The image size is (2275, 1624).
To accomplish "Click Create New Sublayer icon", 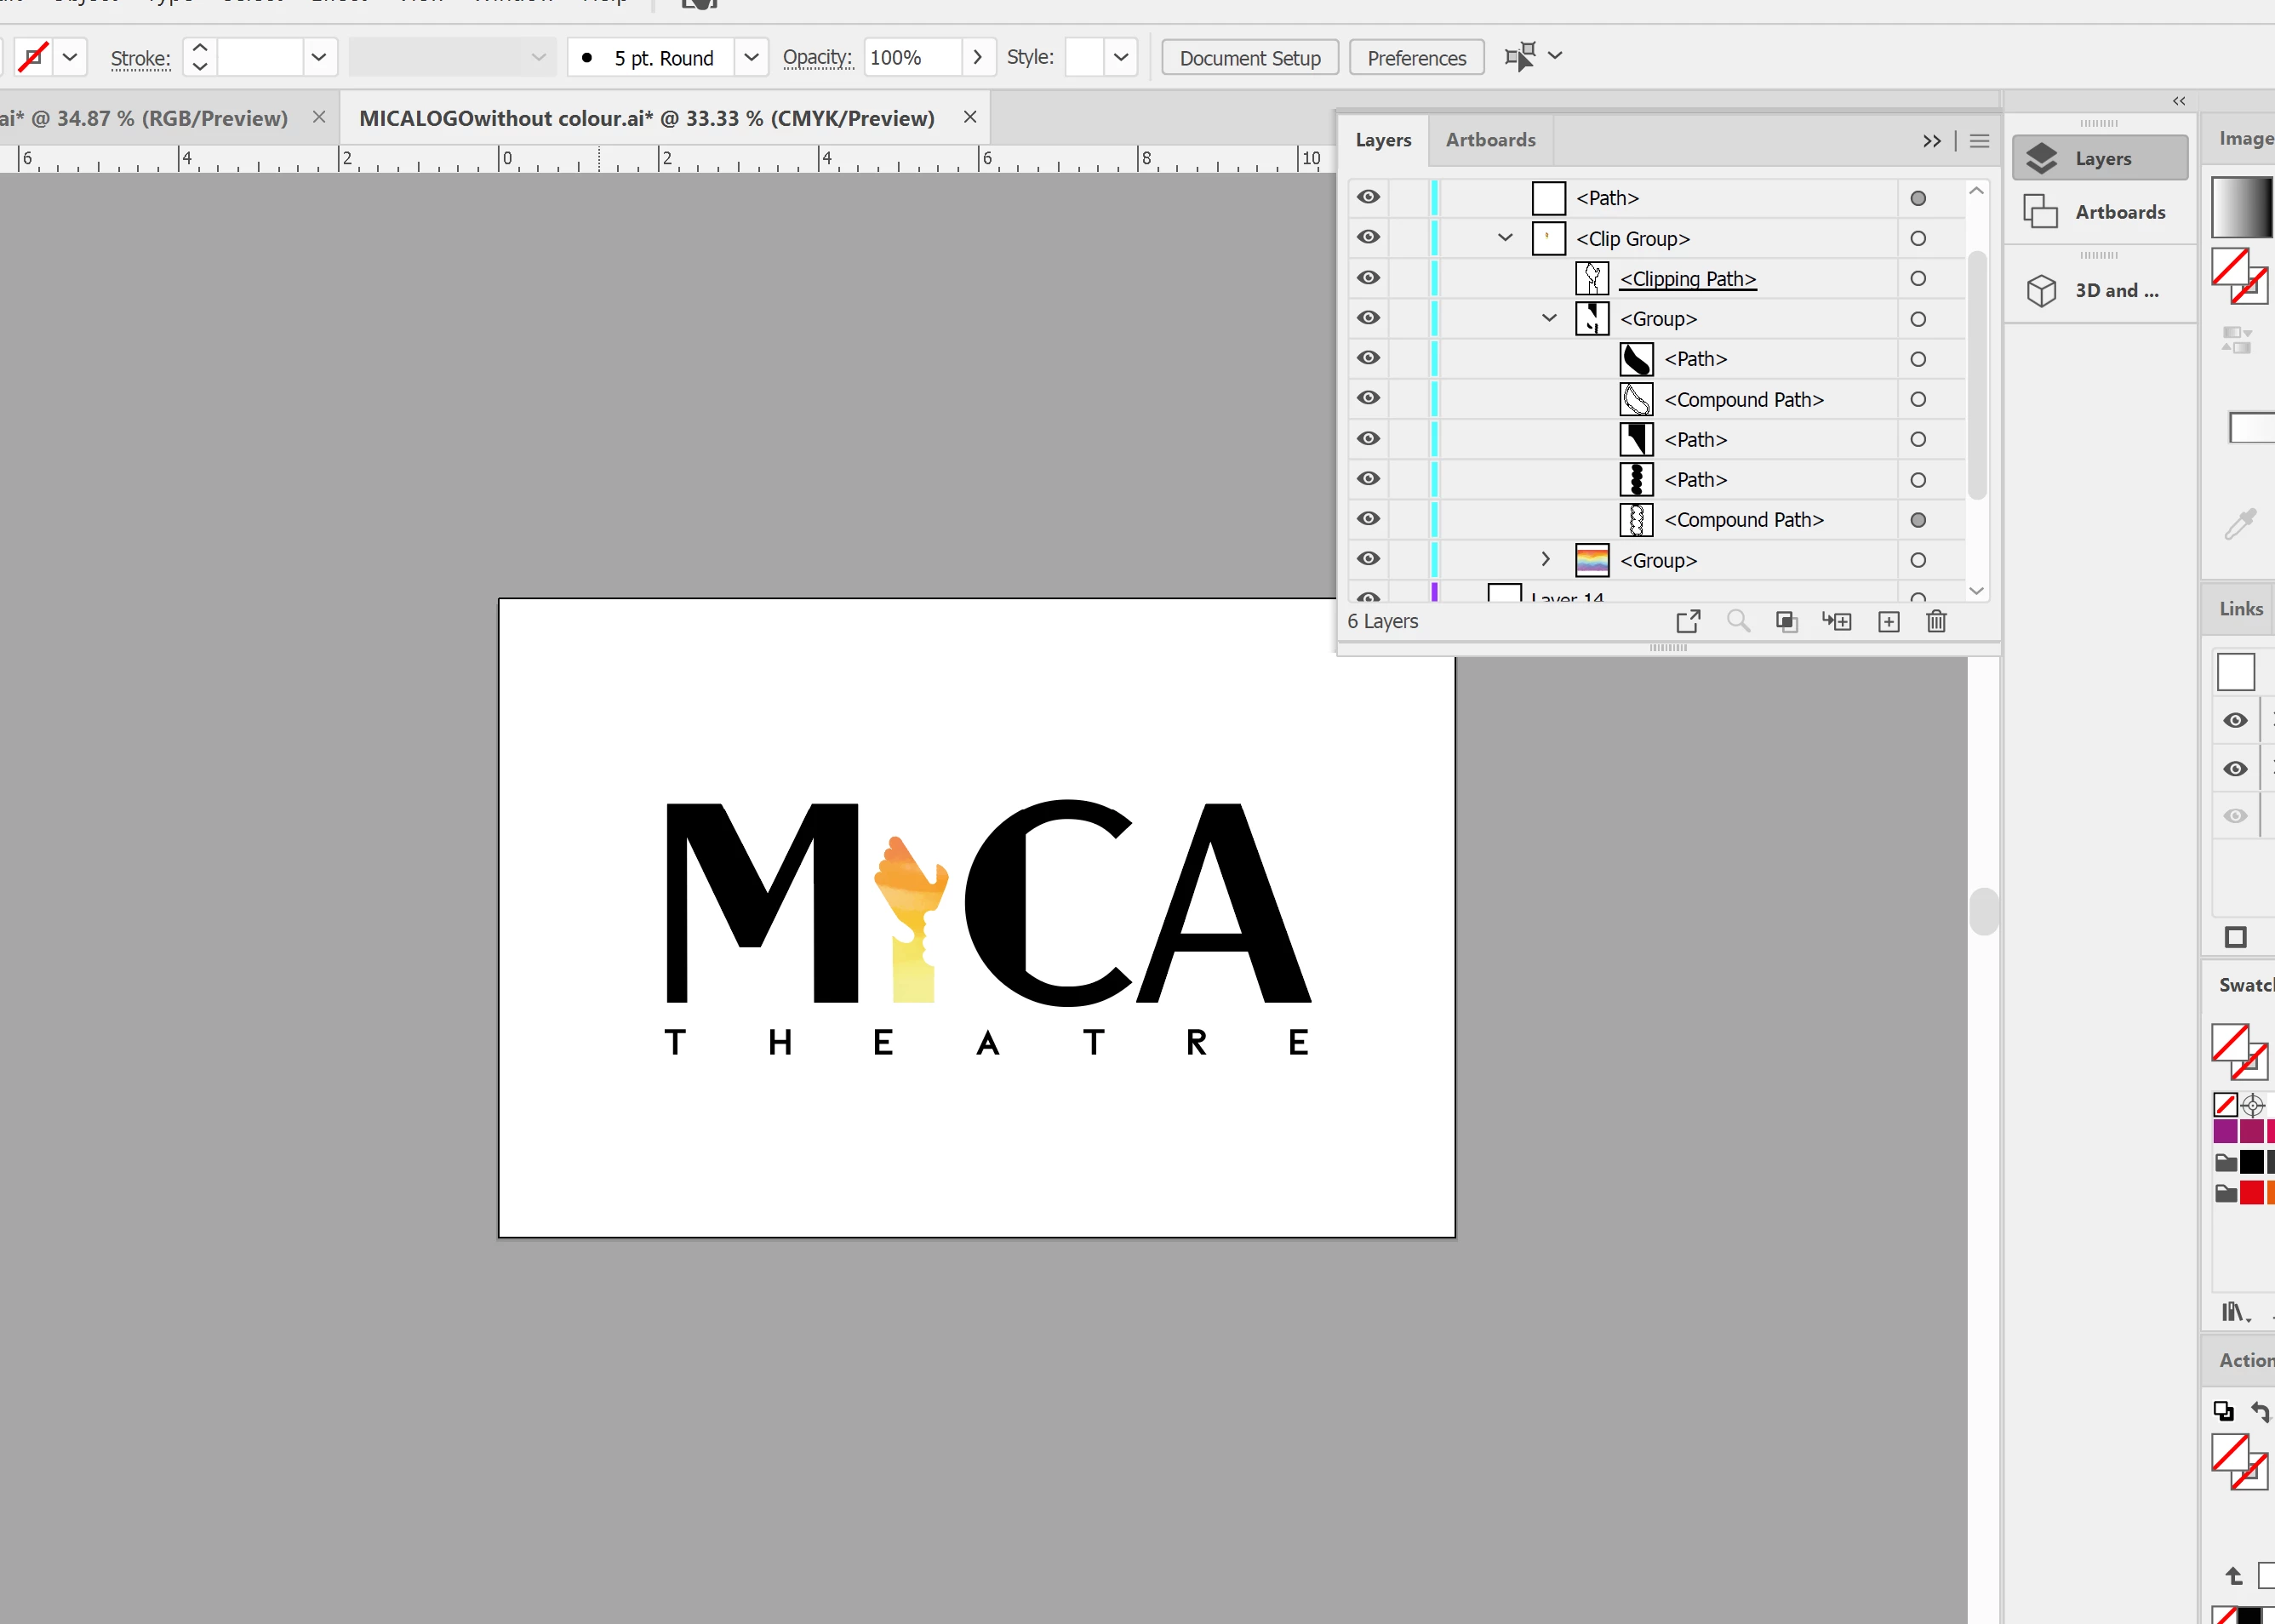I will click(1836, 621).
